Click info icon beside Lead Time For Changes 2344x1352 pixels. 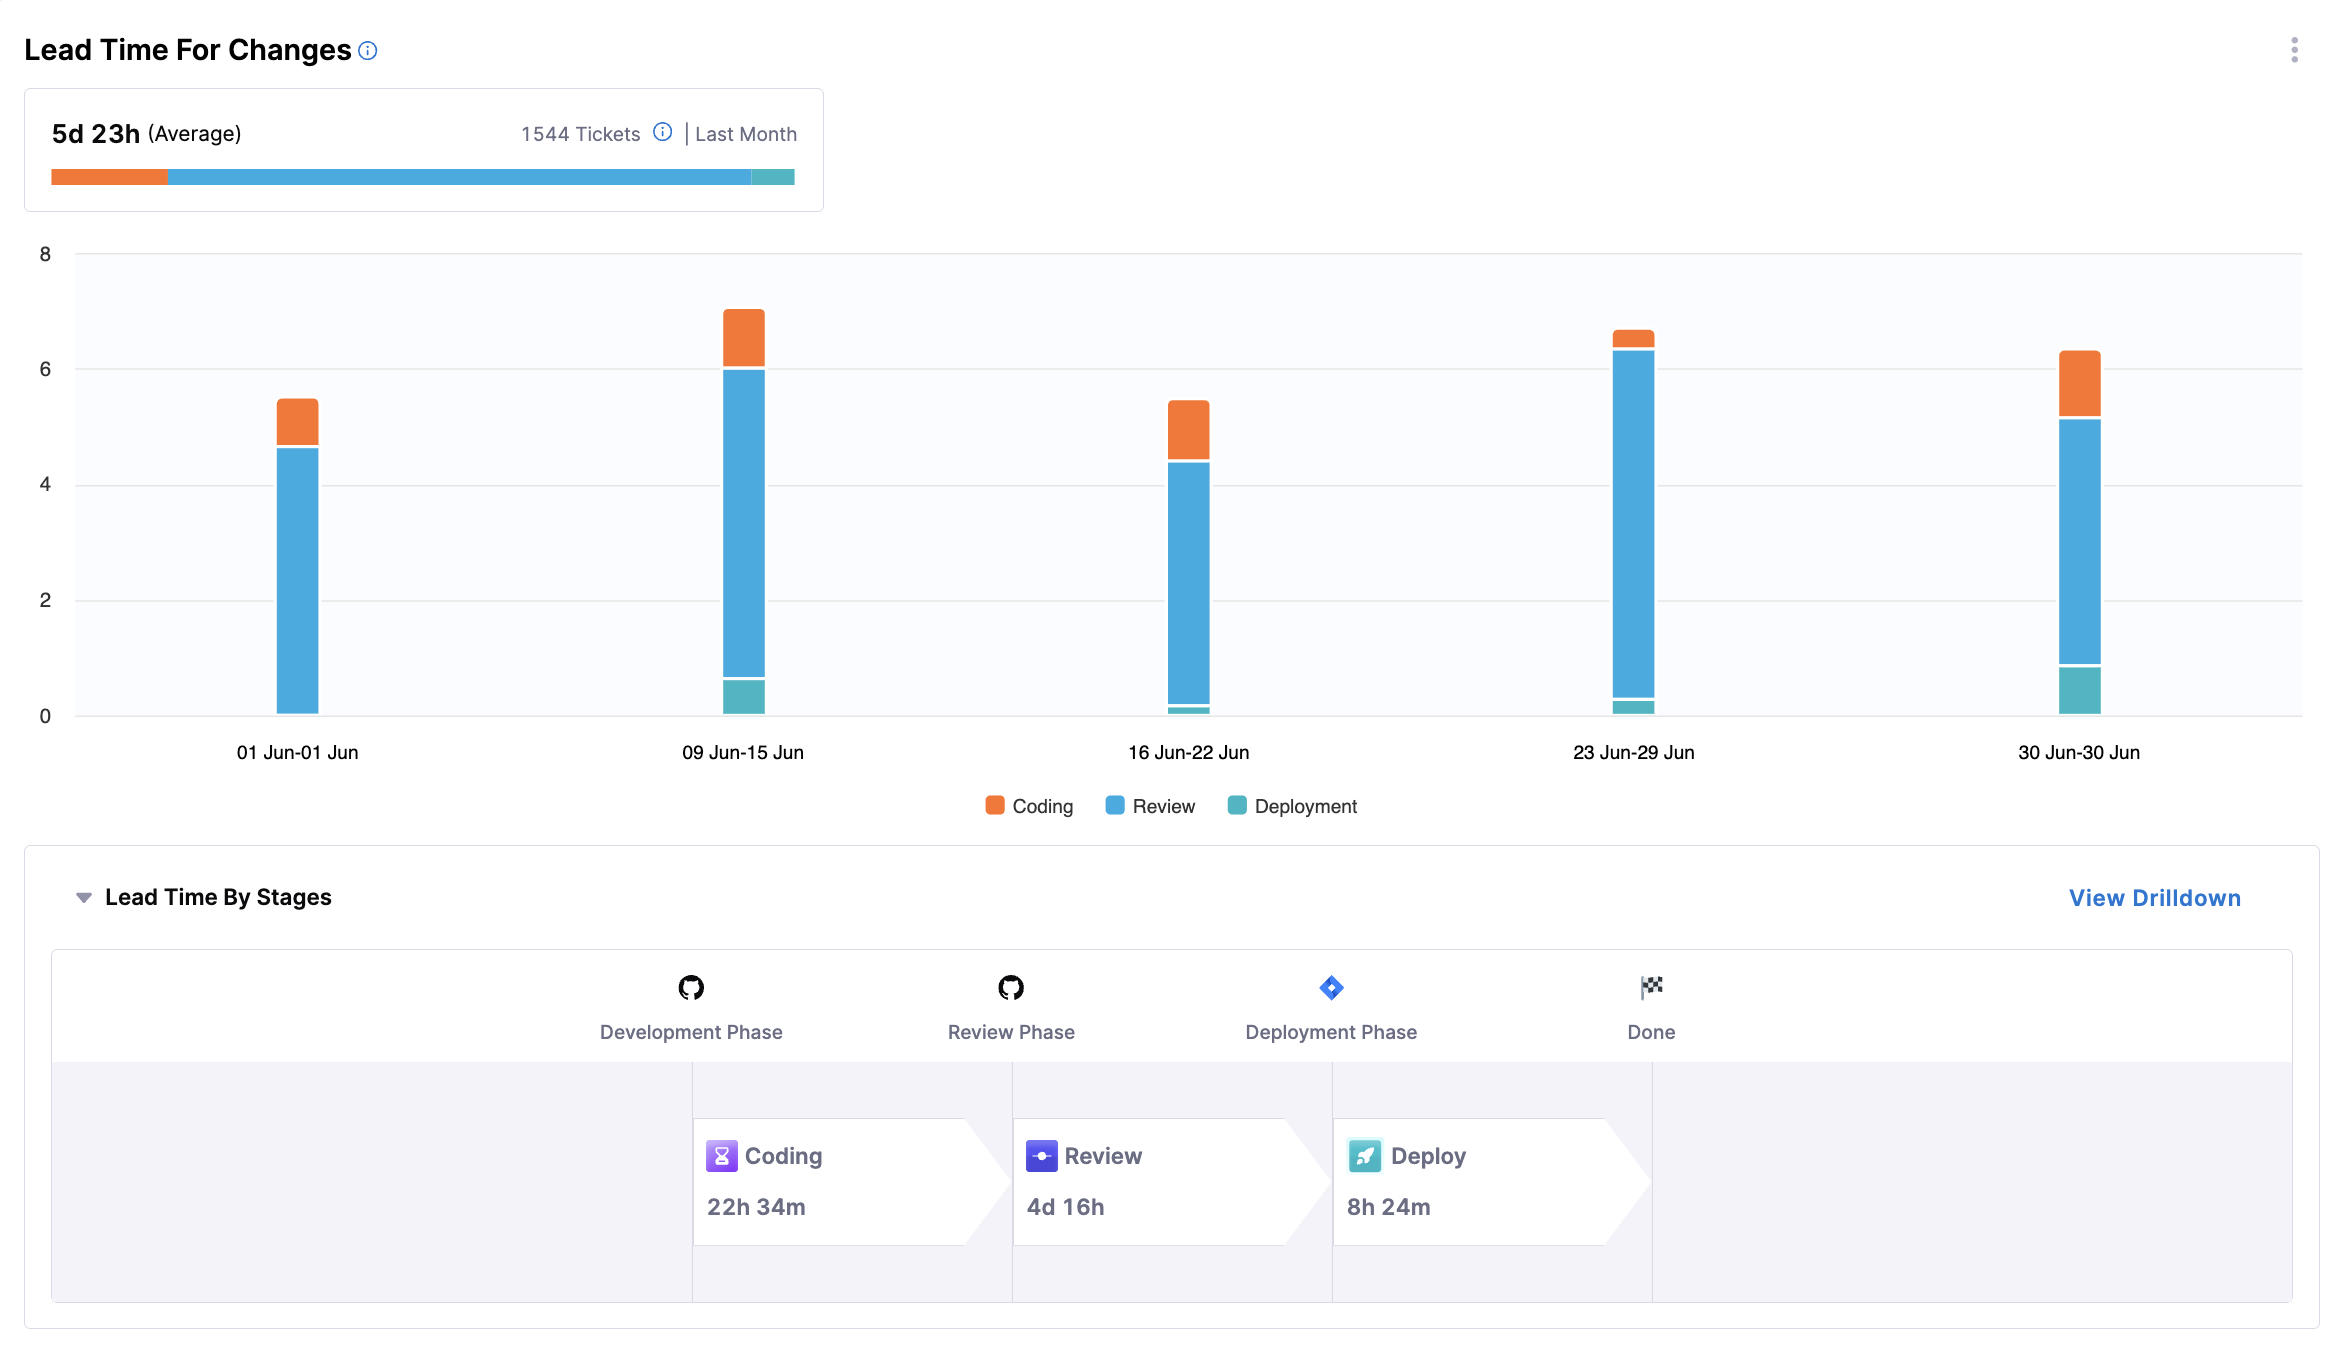(368, 51)
